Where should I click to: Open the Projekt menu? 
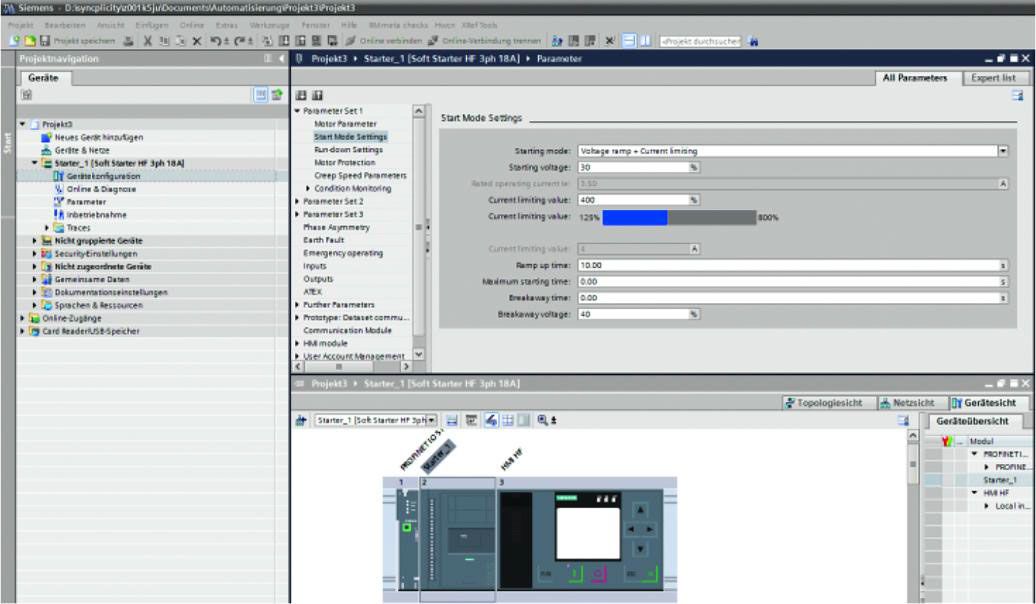point(20,25)
